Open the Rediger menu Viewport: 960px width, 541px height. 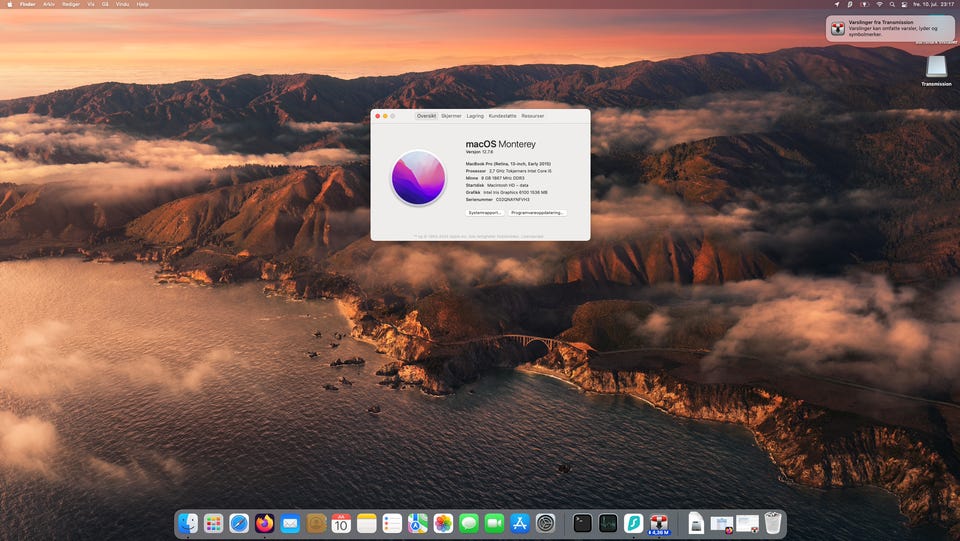(x=71, y=4)
